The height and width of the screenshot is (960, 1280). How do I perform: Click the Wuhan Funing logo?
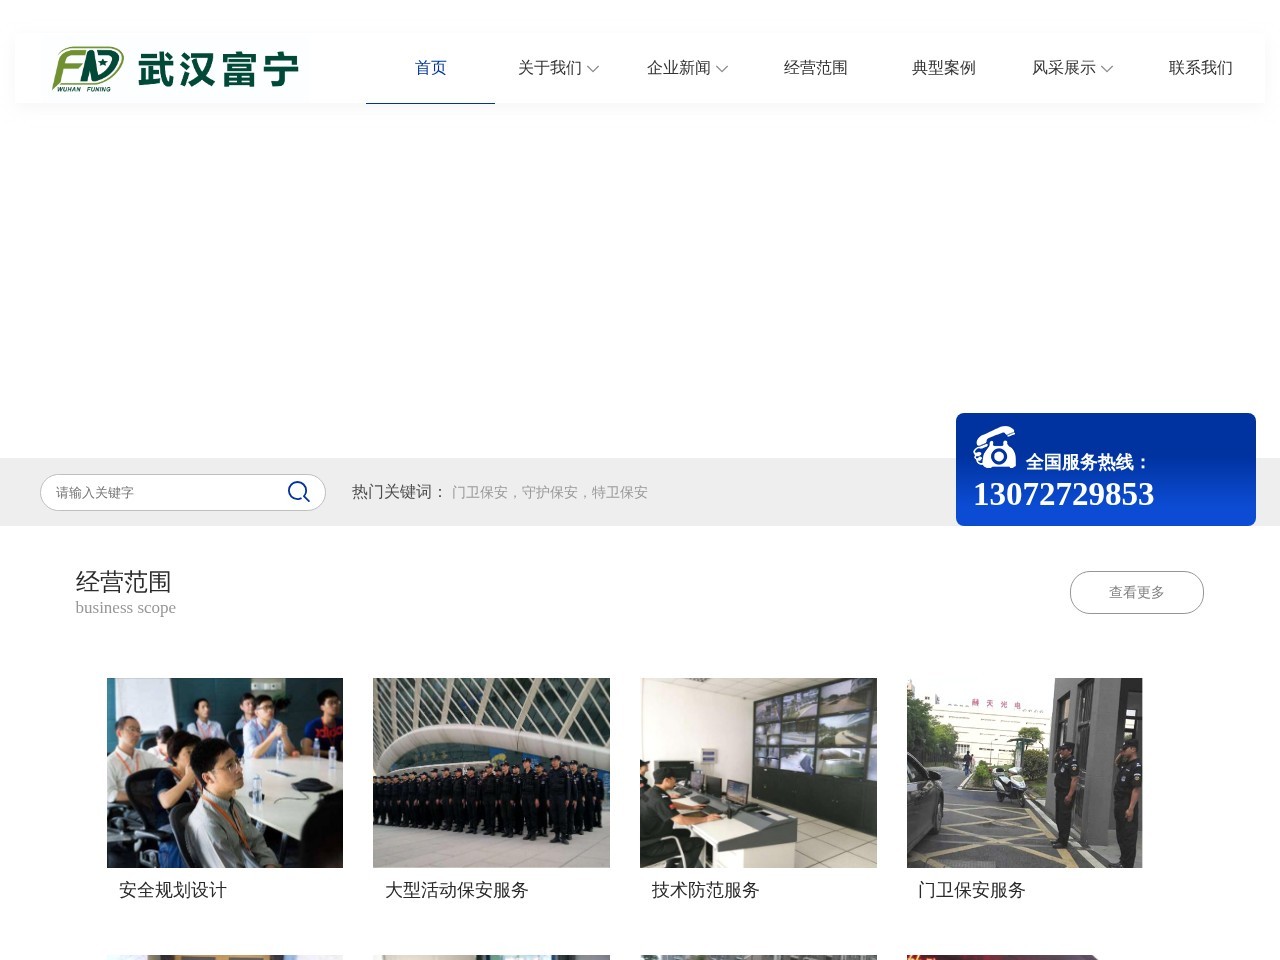tap(175, 69)
